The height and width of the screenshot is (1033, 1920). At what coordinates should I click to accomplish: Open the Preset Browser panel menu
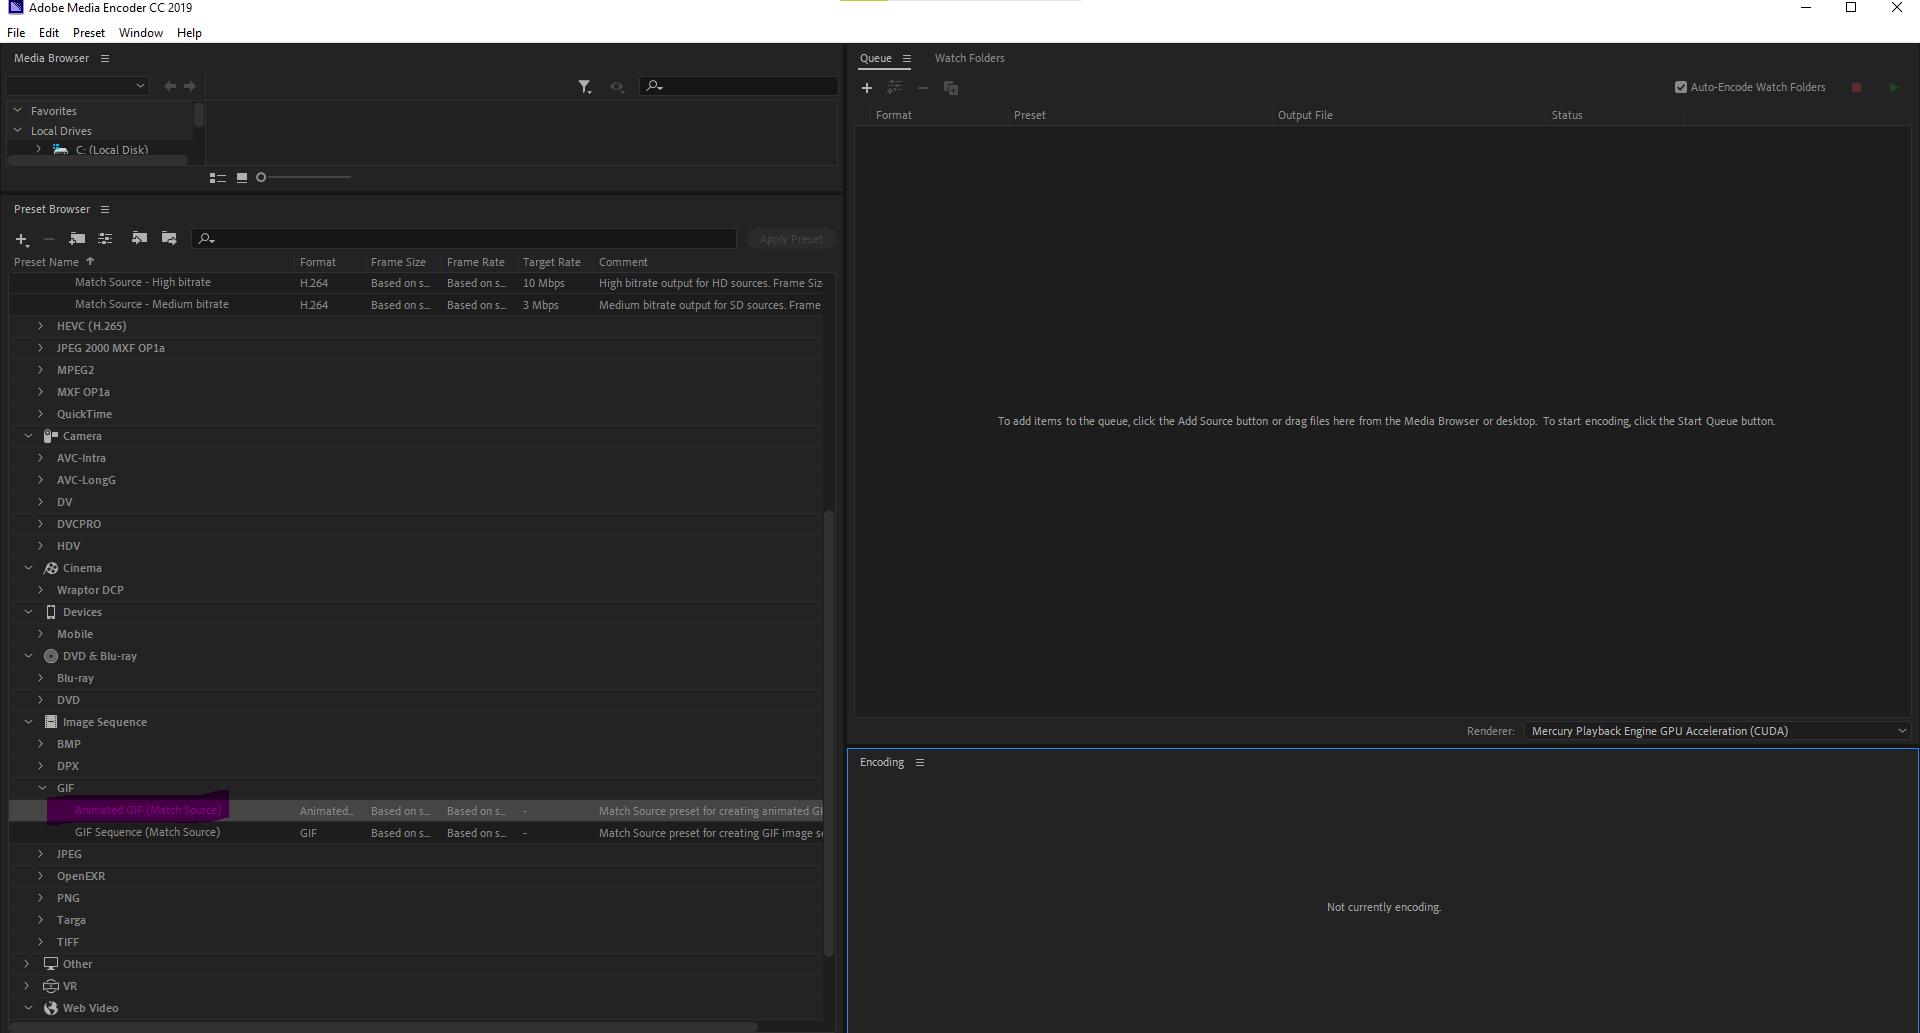105,209
